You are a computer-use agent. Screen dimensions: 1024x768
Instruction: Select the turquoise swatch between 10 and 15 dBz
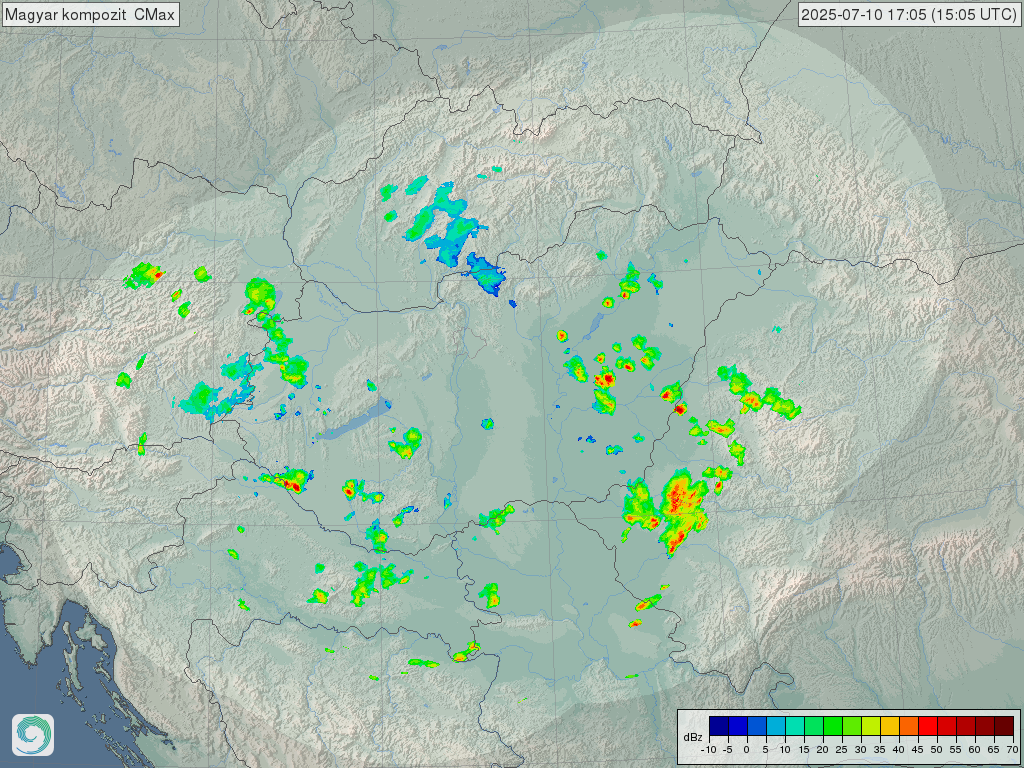click(x=795, y=726)
